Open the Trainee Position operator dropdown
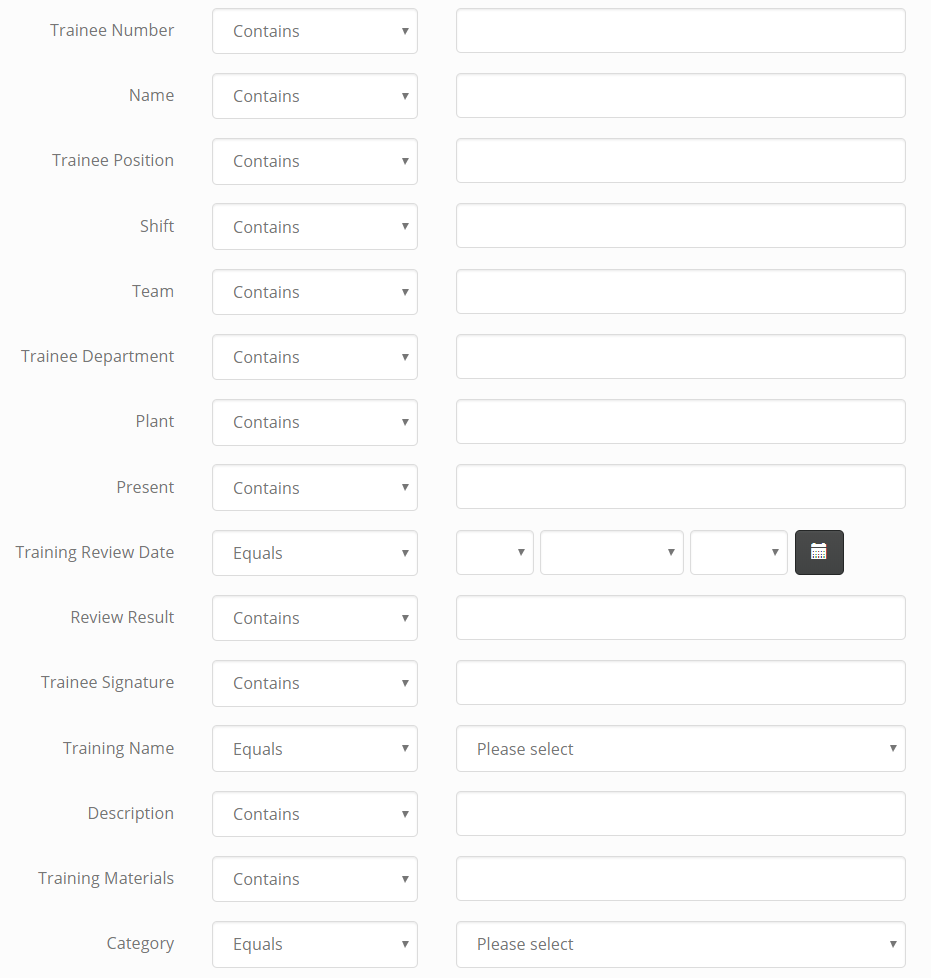Image resolution: width=931 pixels, height=978 pixels. (x=314, y=161)
